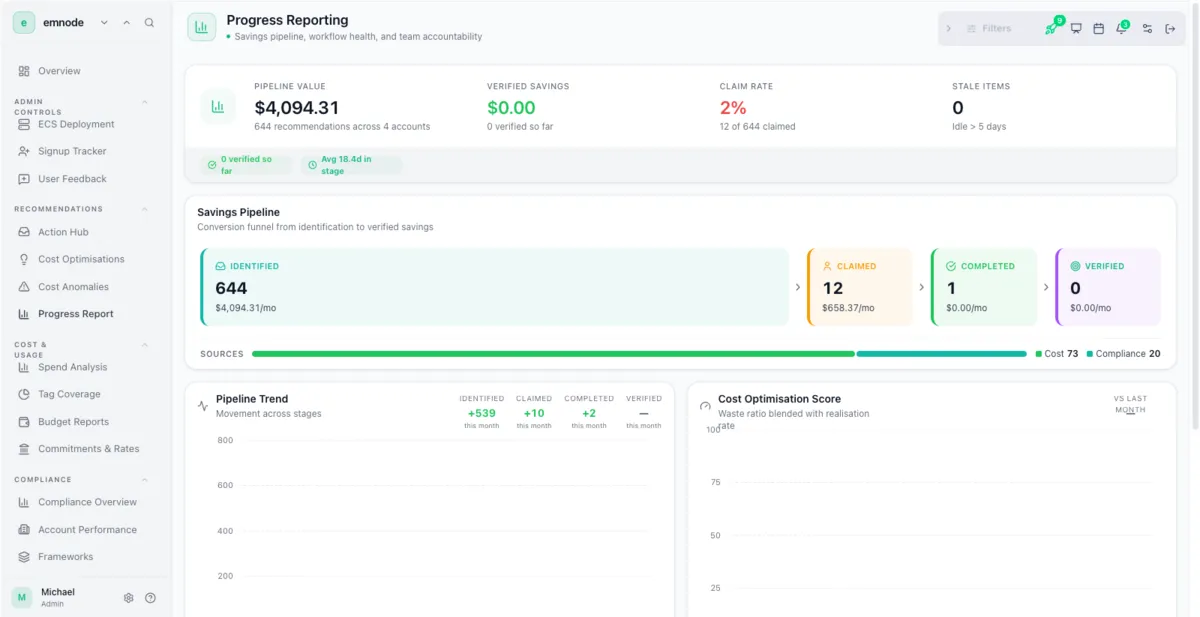Click the Signup Tracker person icon in sidebar
Screen dimensions: 1200x617
(x=24, y=151)
